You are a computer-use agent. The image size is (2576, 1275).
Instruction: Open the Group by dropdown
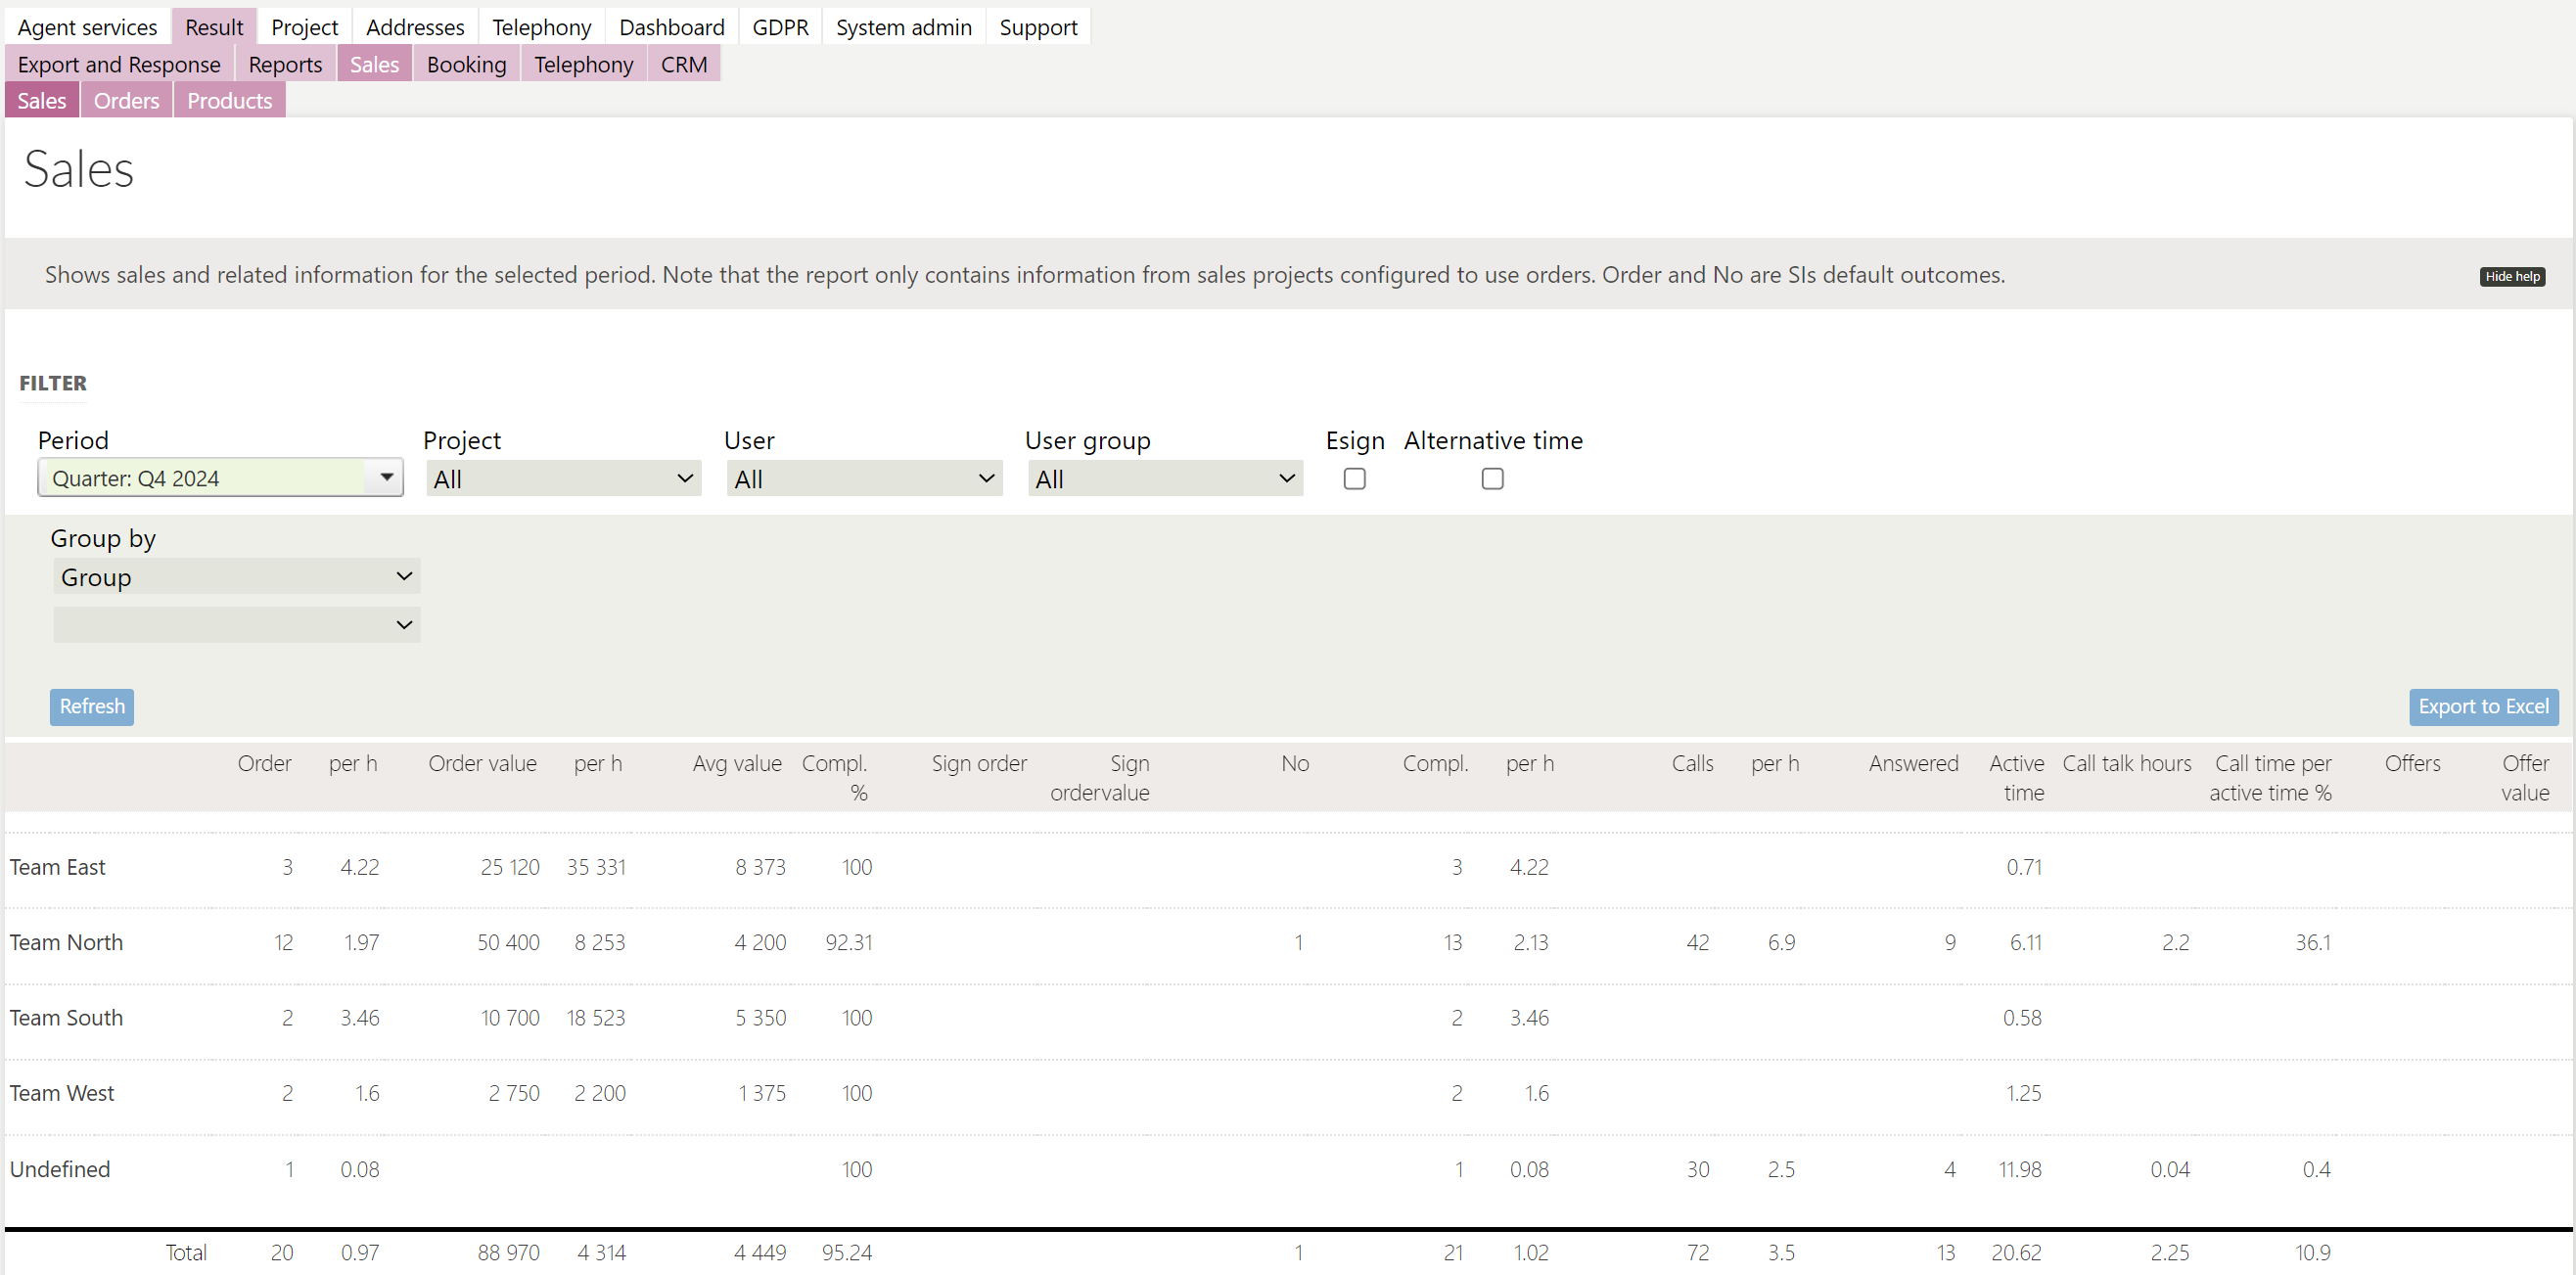point(236,577)
